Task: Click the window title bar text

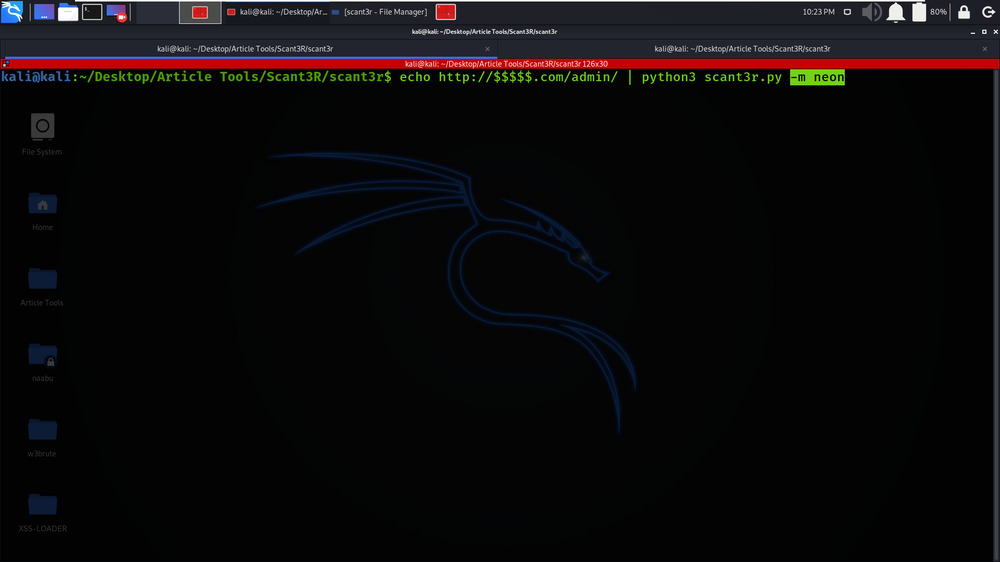Action: click(x=484, y=31)
